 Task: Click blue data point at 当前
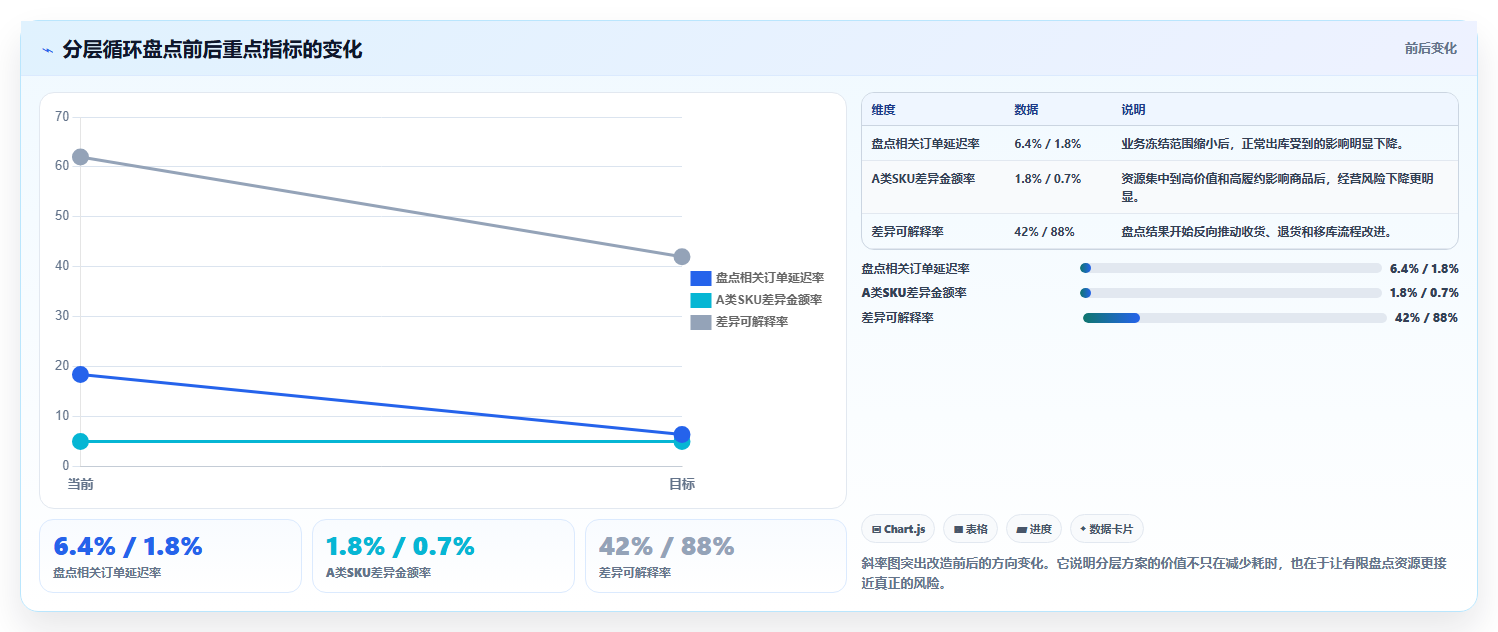[x=80, y=375]
